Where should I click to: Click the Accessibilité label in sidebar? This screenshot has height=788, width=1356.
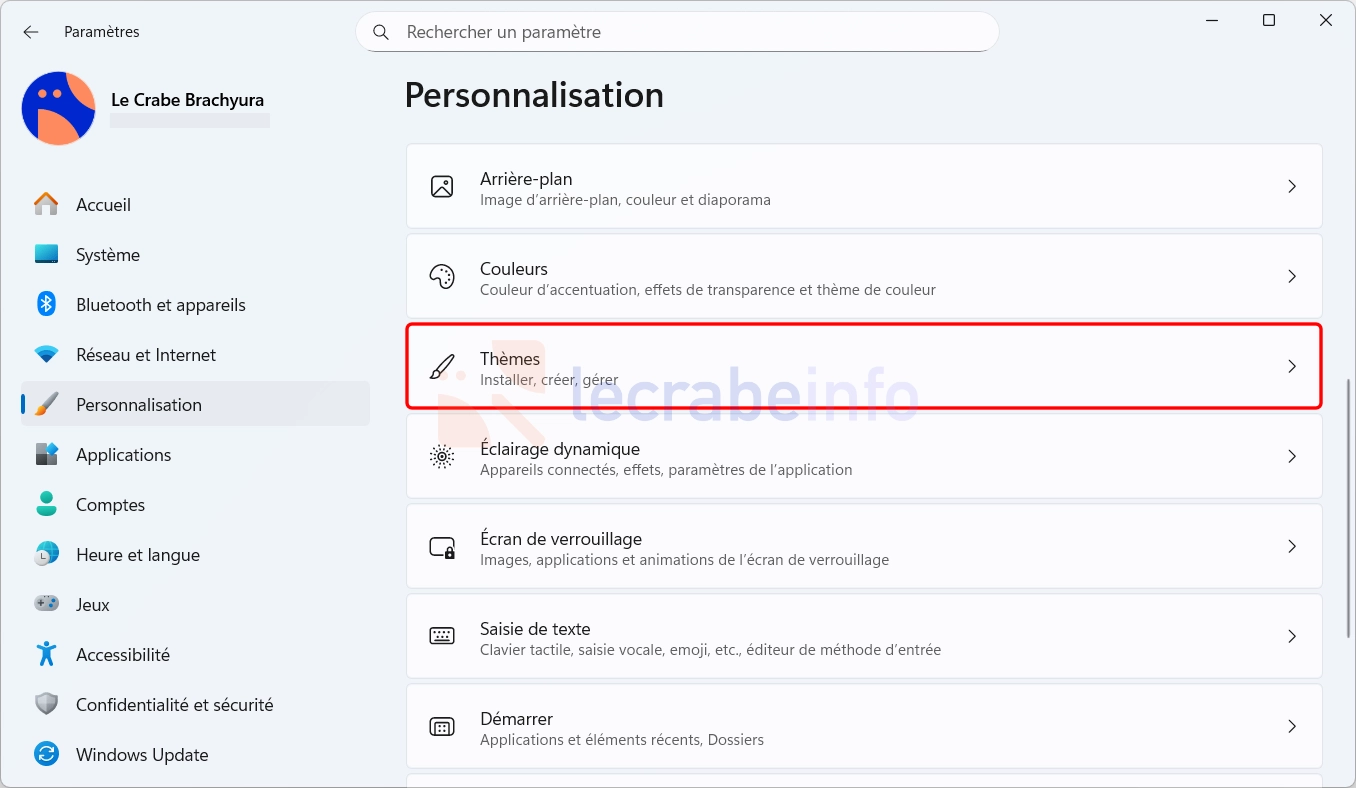pyautogui.click(x=123, y=655)
